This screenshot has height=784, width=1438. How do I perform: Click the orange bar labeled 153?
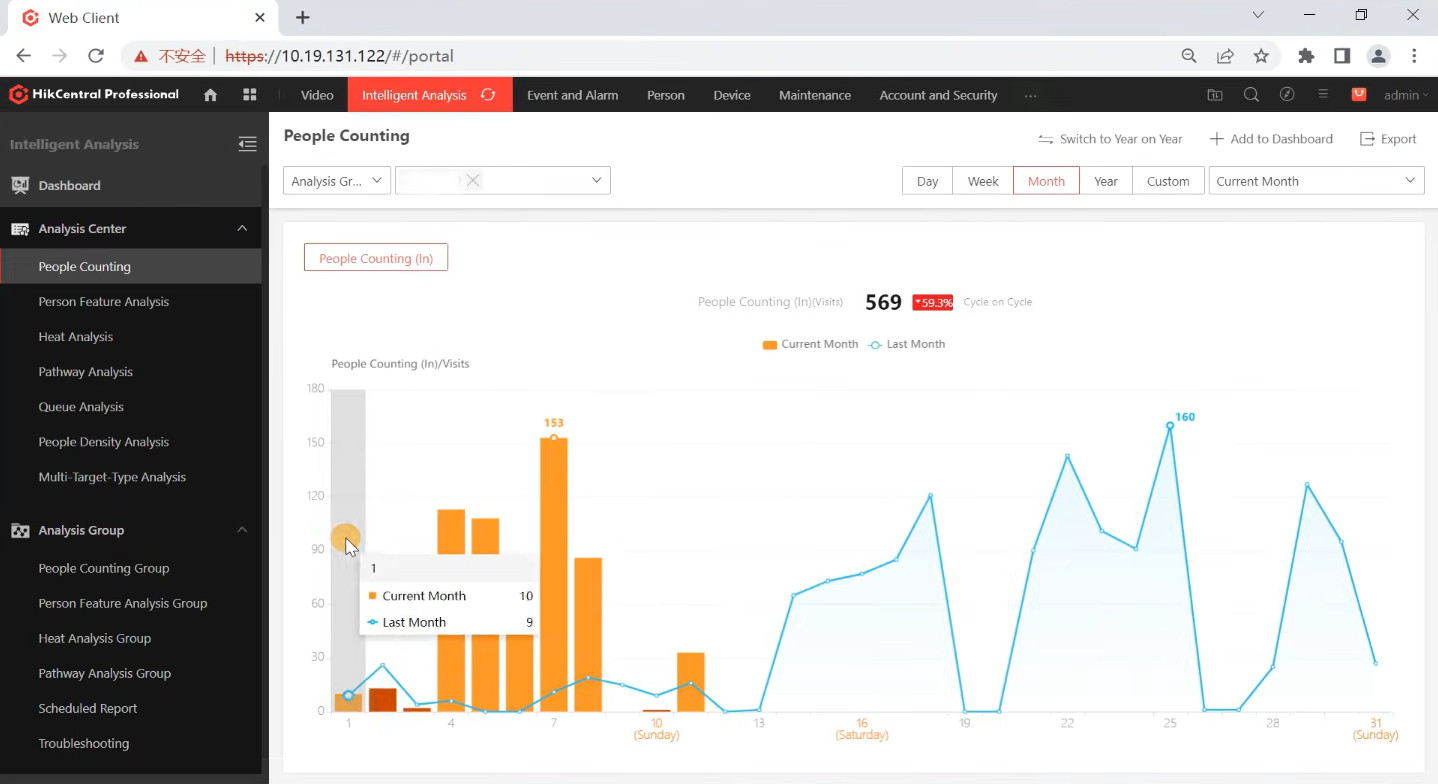(x=554, y=574)
